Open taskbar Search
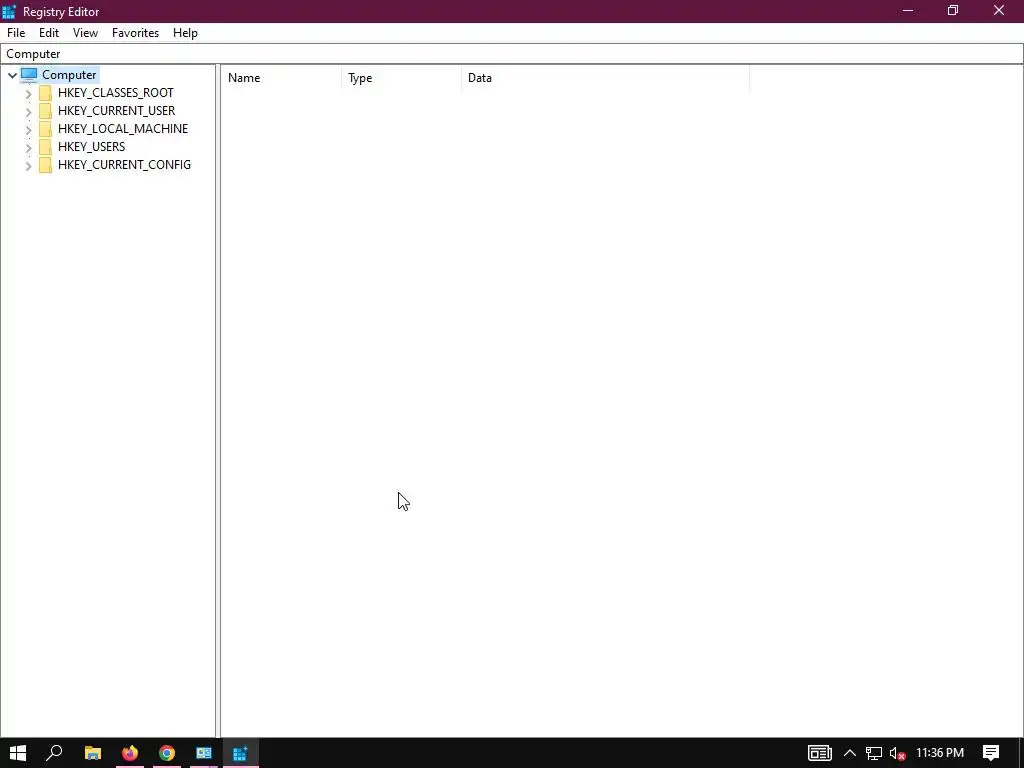Screen dimensions: 1024x768 point(55,753)
